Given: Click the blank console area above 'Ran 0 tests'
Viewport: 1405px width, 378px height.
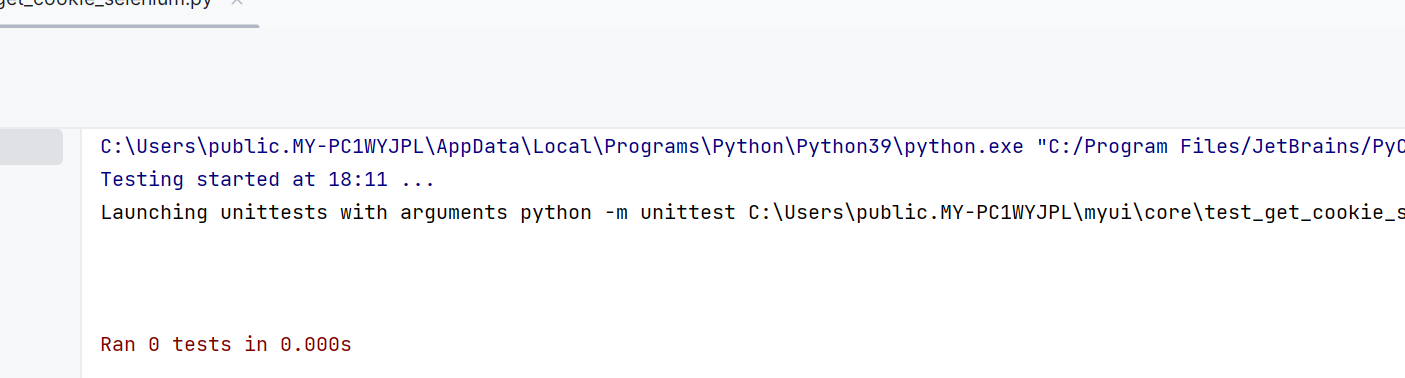Looking at the screenshot, I should [742, 280].
